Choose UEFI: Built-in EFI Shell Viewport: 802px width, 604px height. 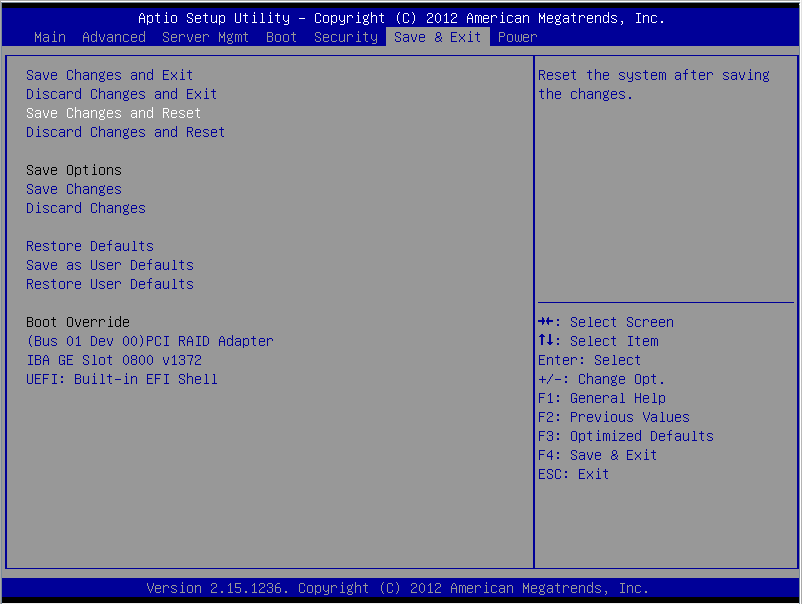coord(122,379)
